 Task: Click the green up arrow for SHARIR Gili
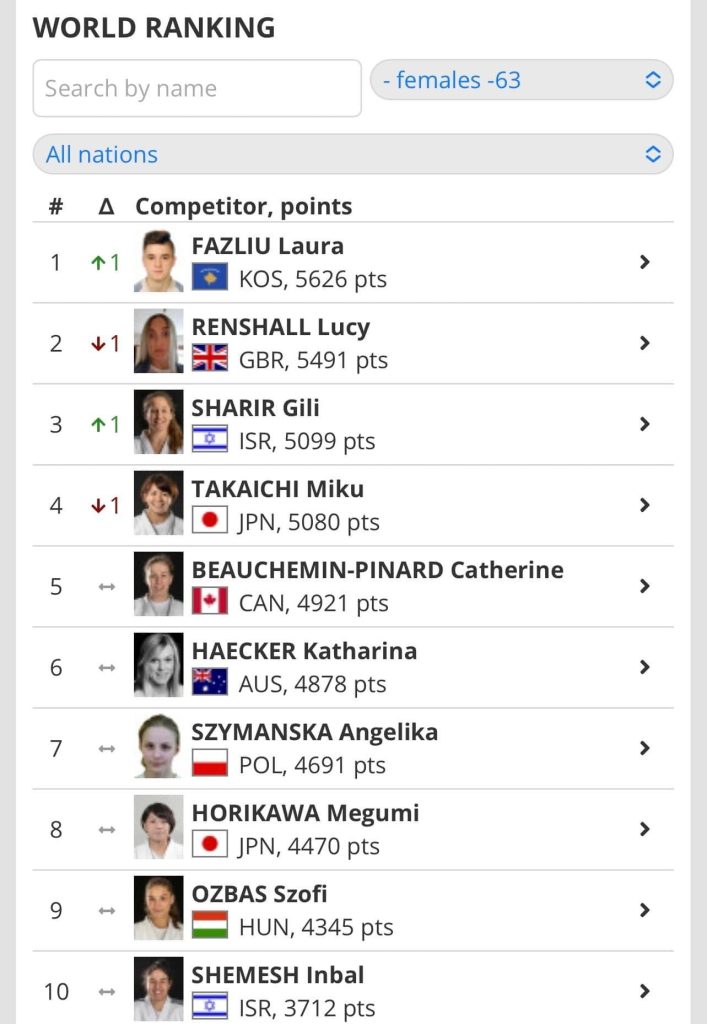click(x=99, y=425)
